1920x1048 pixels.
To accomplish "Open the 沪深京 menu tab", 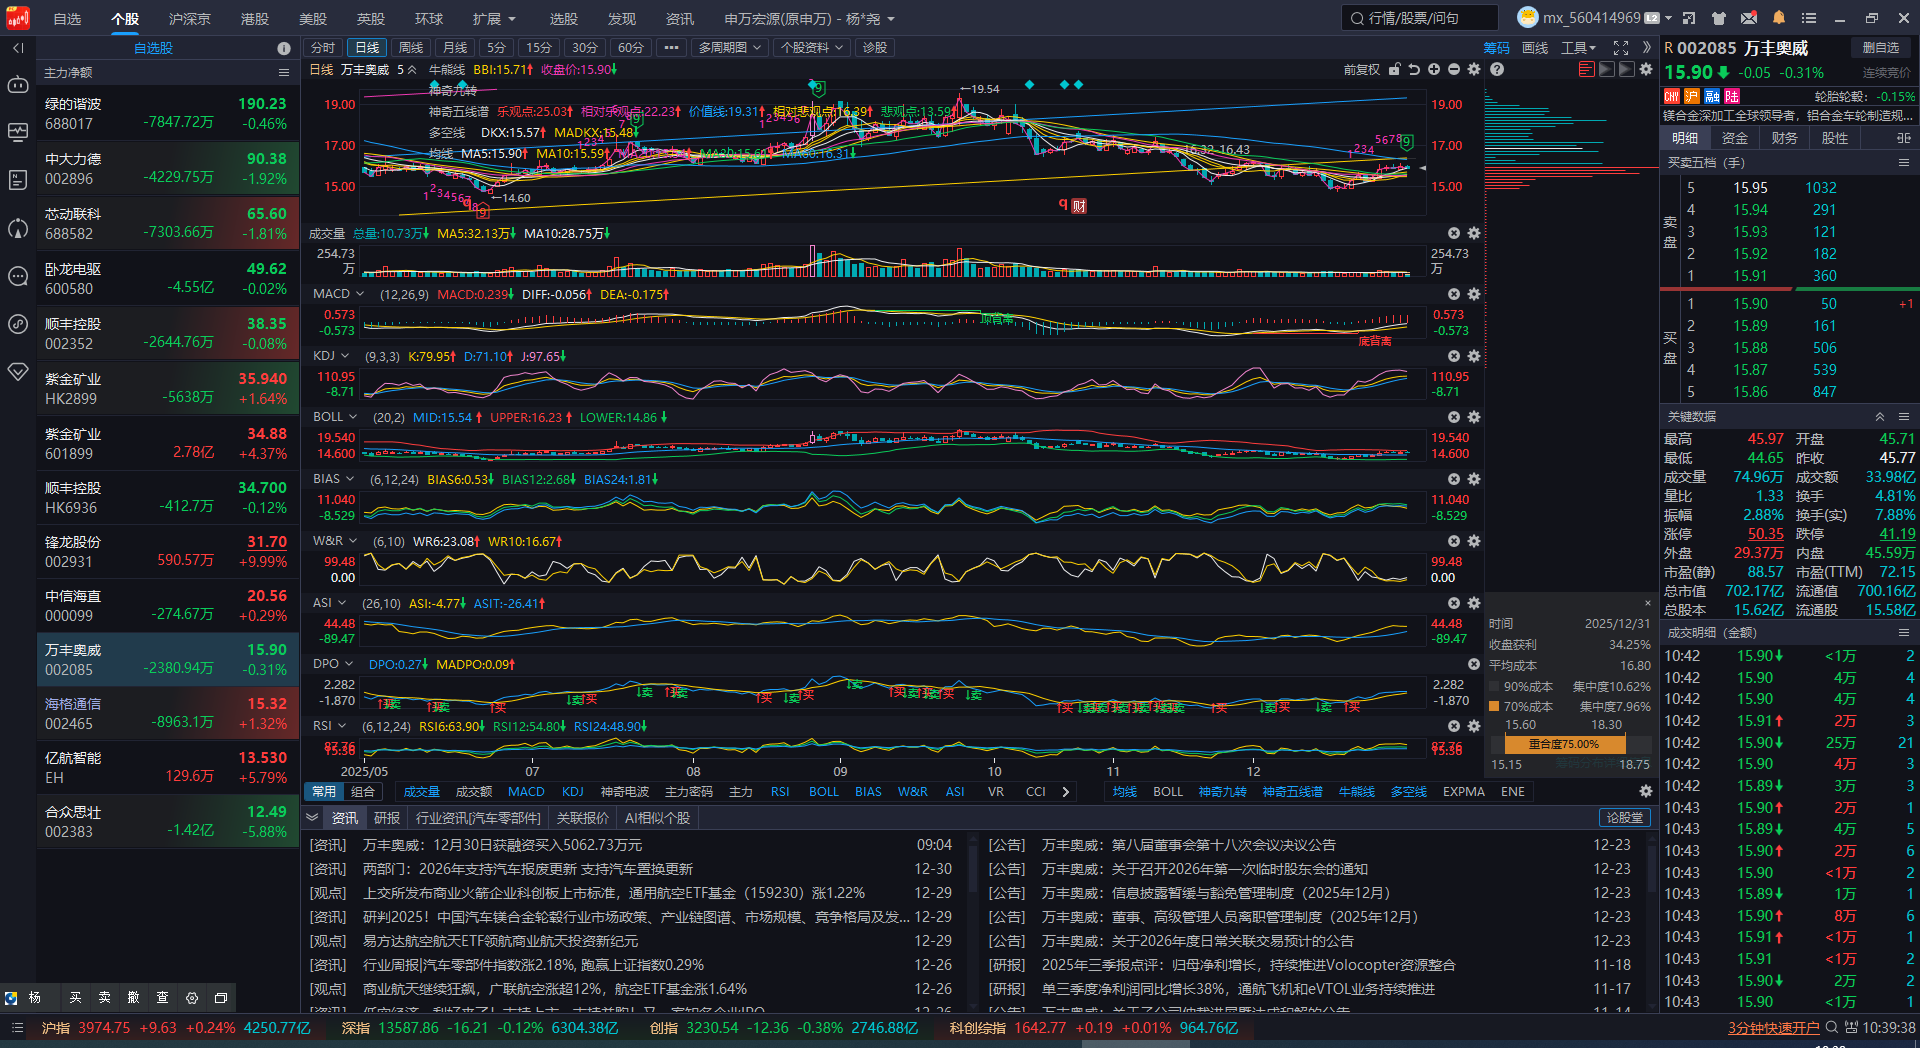I will point(189,19).
